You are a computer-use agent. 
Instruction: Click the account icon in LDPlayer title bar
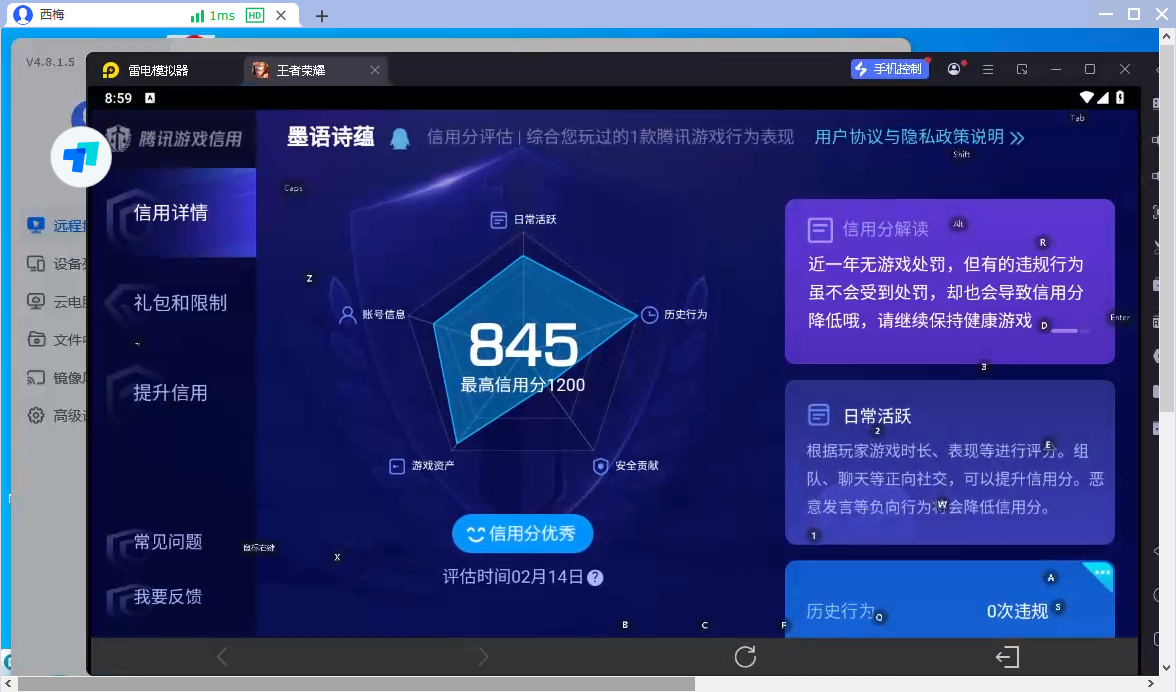tap(953, 68)
